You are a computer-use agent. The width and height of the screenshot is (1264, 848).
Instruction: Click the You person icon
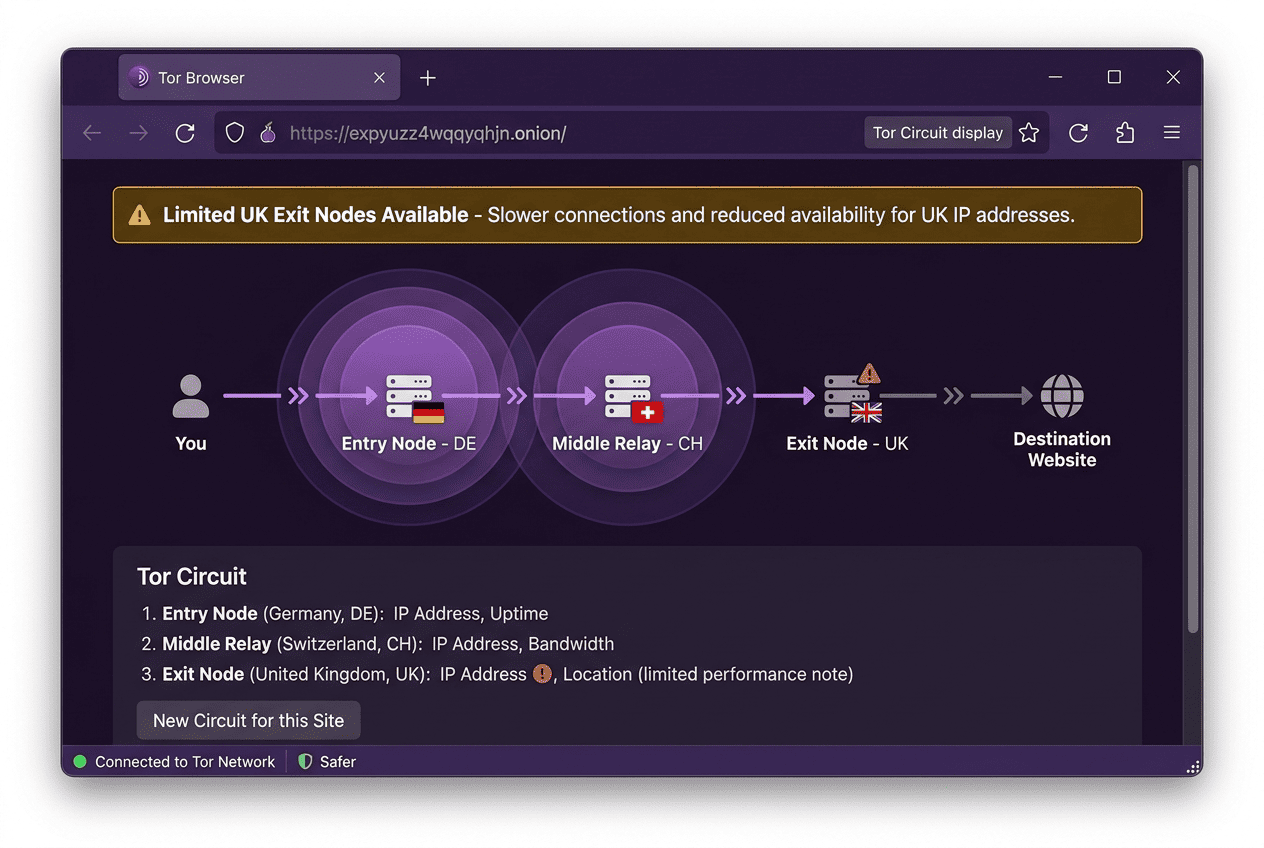click(x=191, y=396)
